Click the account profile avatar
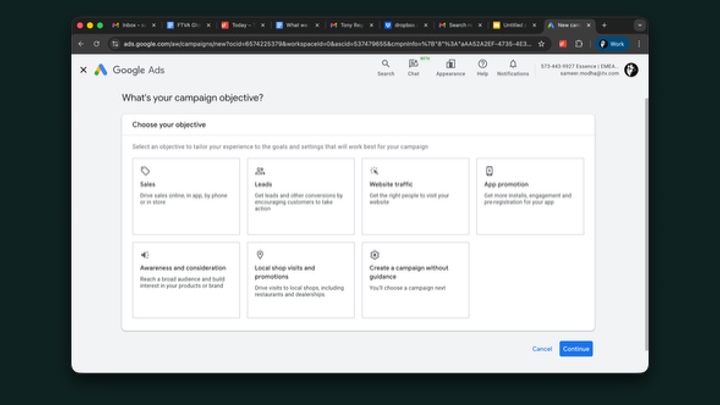This screenshot has height=405, width=720. coord(631,70)
